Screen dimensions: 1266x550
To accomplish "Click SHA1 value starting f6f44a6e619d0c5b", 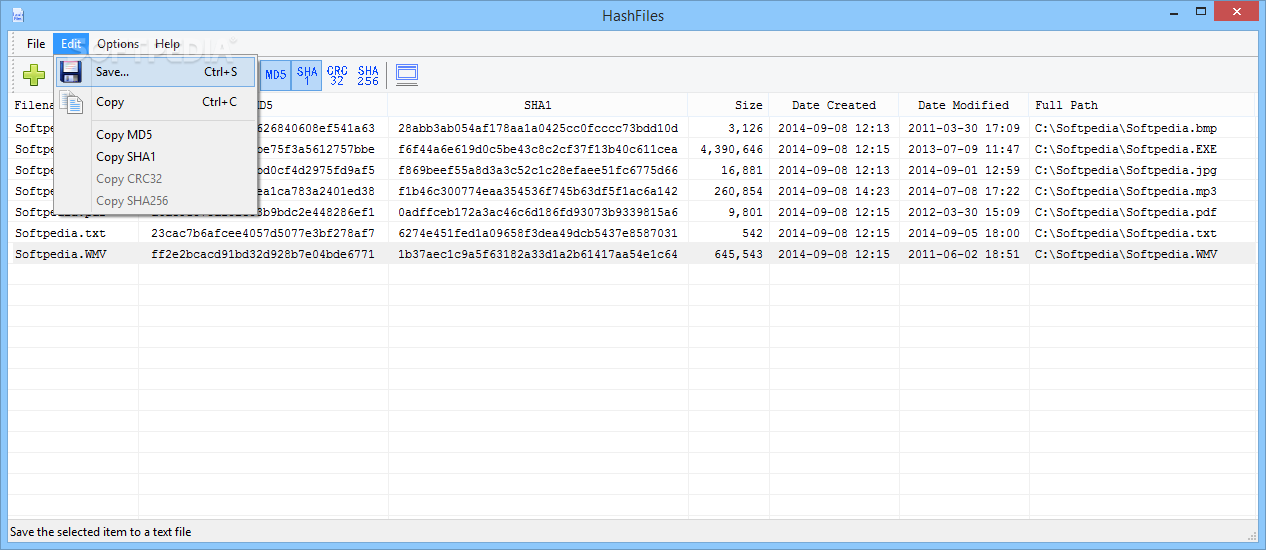I will [x=538, y=149].
